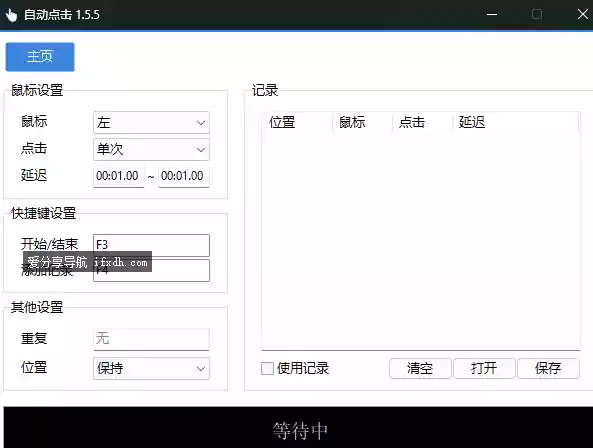Open the 位置 dropdown showing 保持
Image resolution: width=593 pixels, height=448 pixels.
tap(151, 368)
